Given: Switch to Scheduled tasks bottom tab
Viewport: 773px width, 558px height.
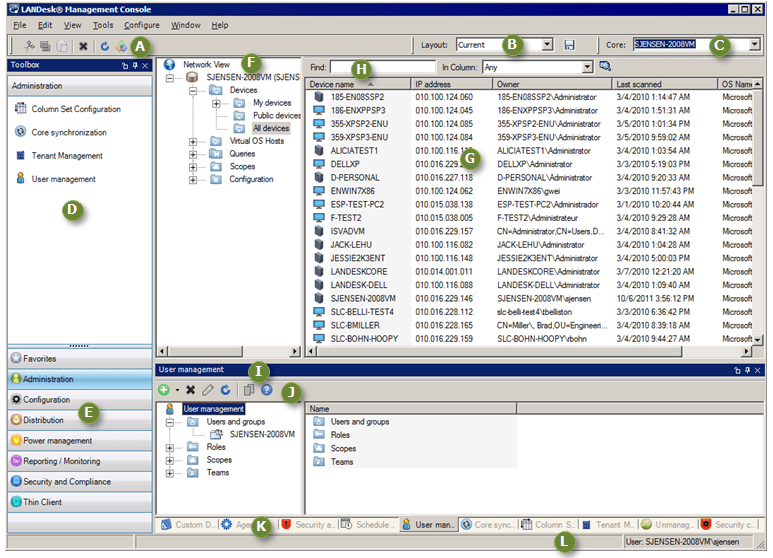Looking at the screenshot, I should pyautogui.click(x=368, y=525).
